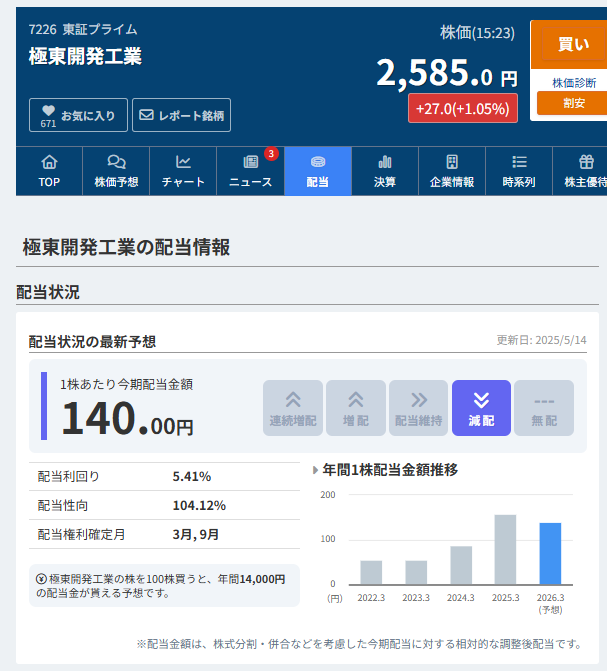Click the payout ratio value 104.12%
Screen dimensions: 607x671
(199, 505)
